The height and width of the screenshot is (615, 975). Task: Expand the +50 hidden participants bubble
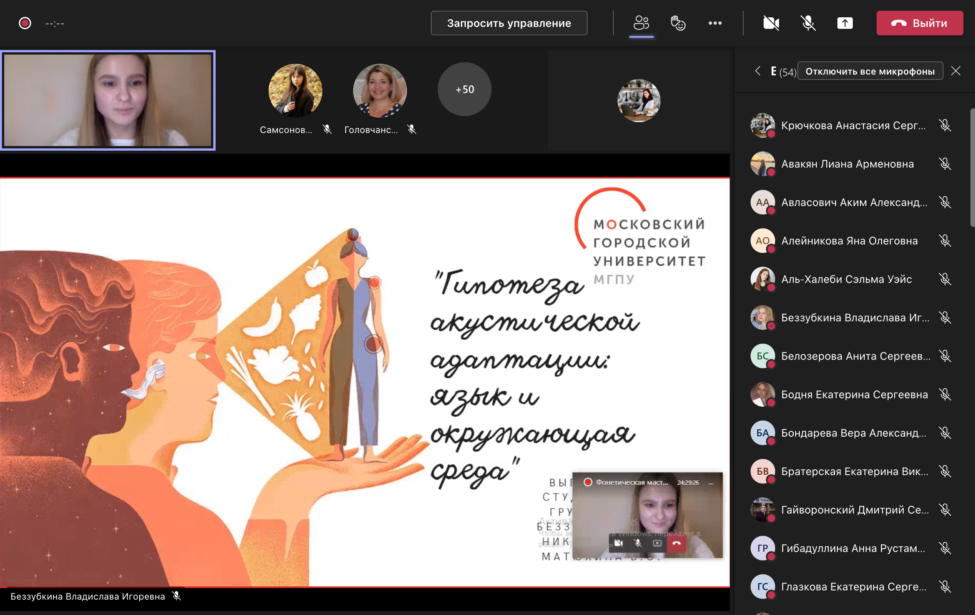[464, 89]
